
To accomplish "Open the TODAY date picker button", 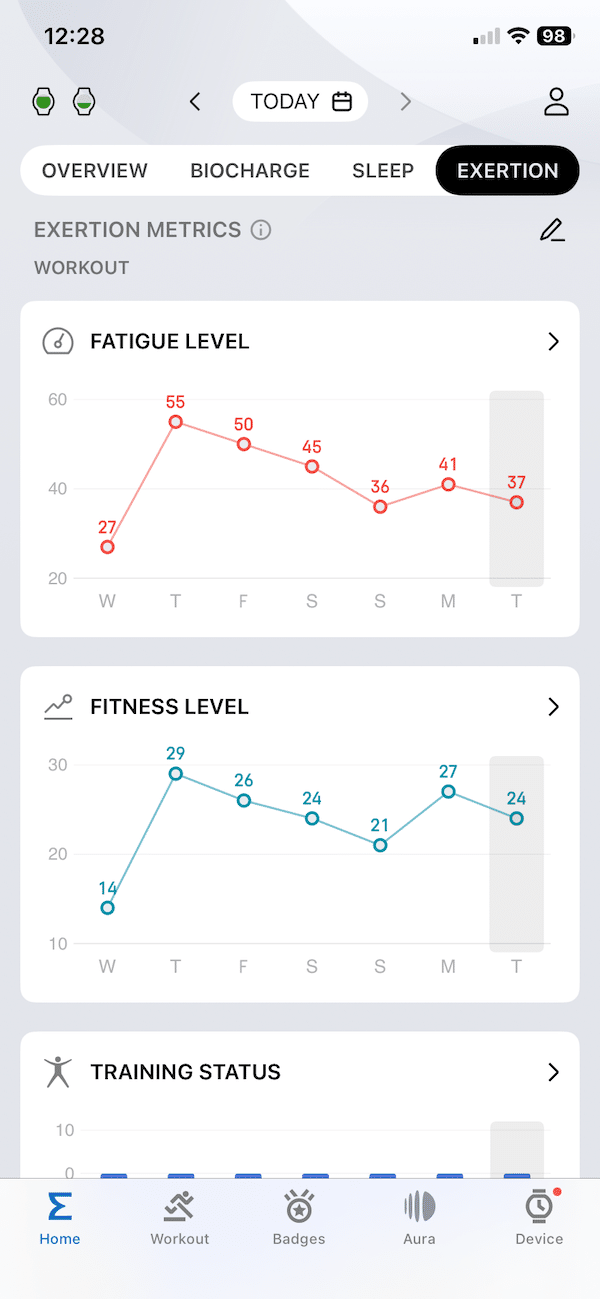I will pyautogui.click(x=300, y=101).
